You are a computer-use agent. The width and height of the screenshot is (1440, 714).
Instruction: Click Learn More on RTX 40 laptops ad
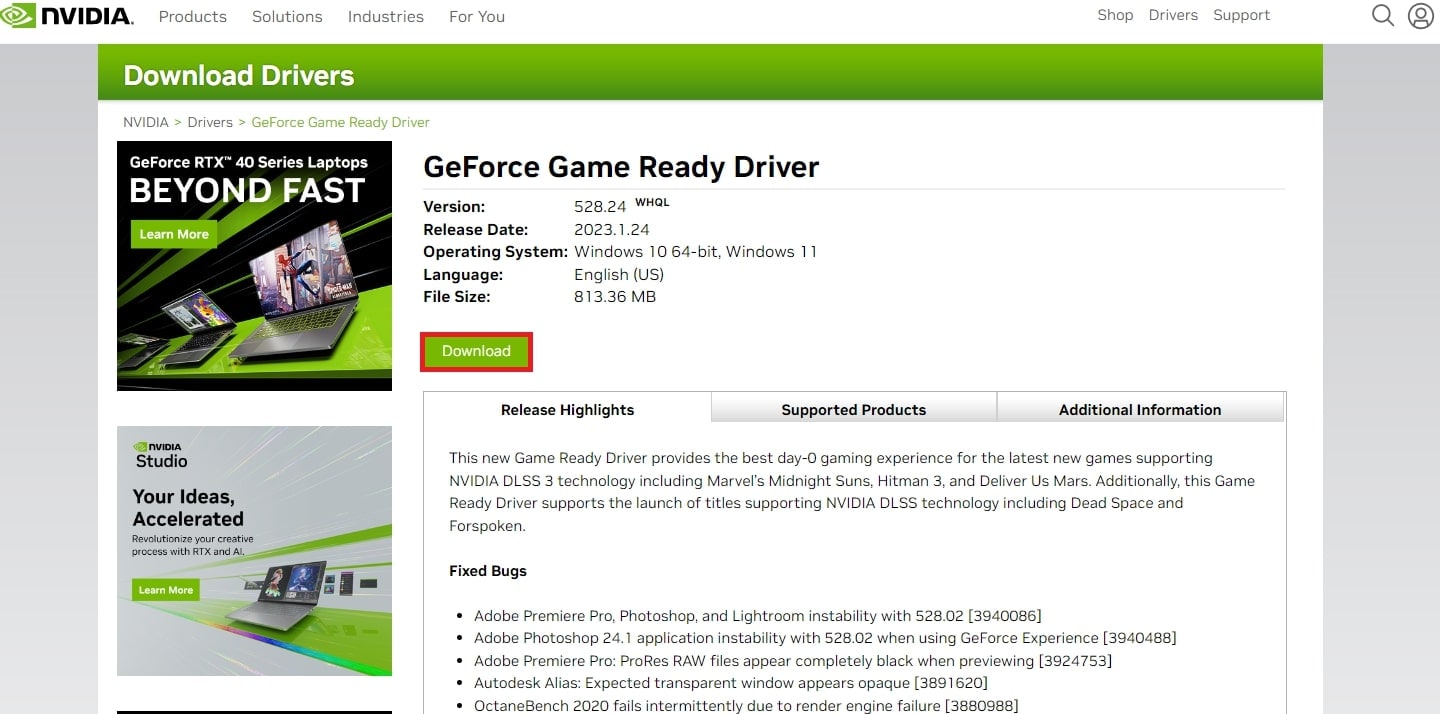174,234
